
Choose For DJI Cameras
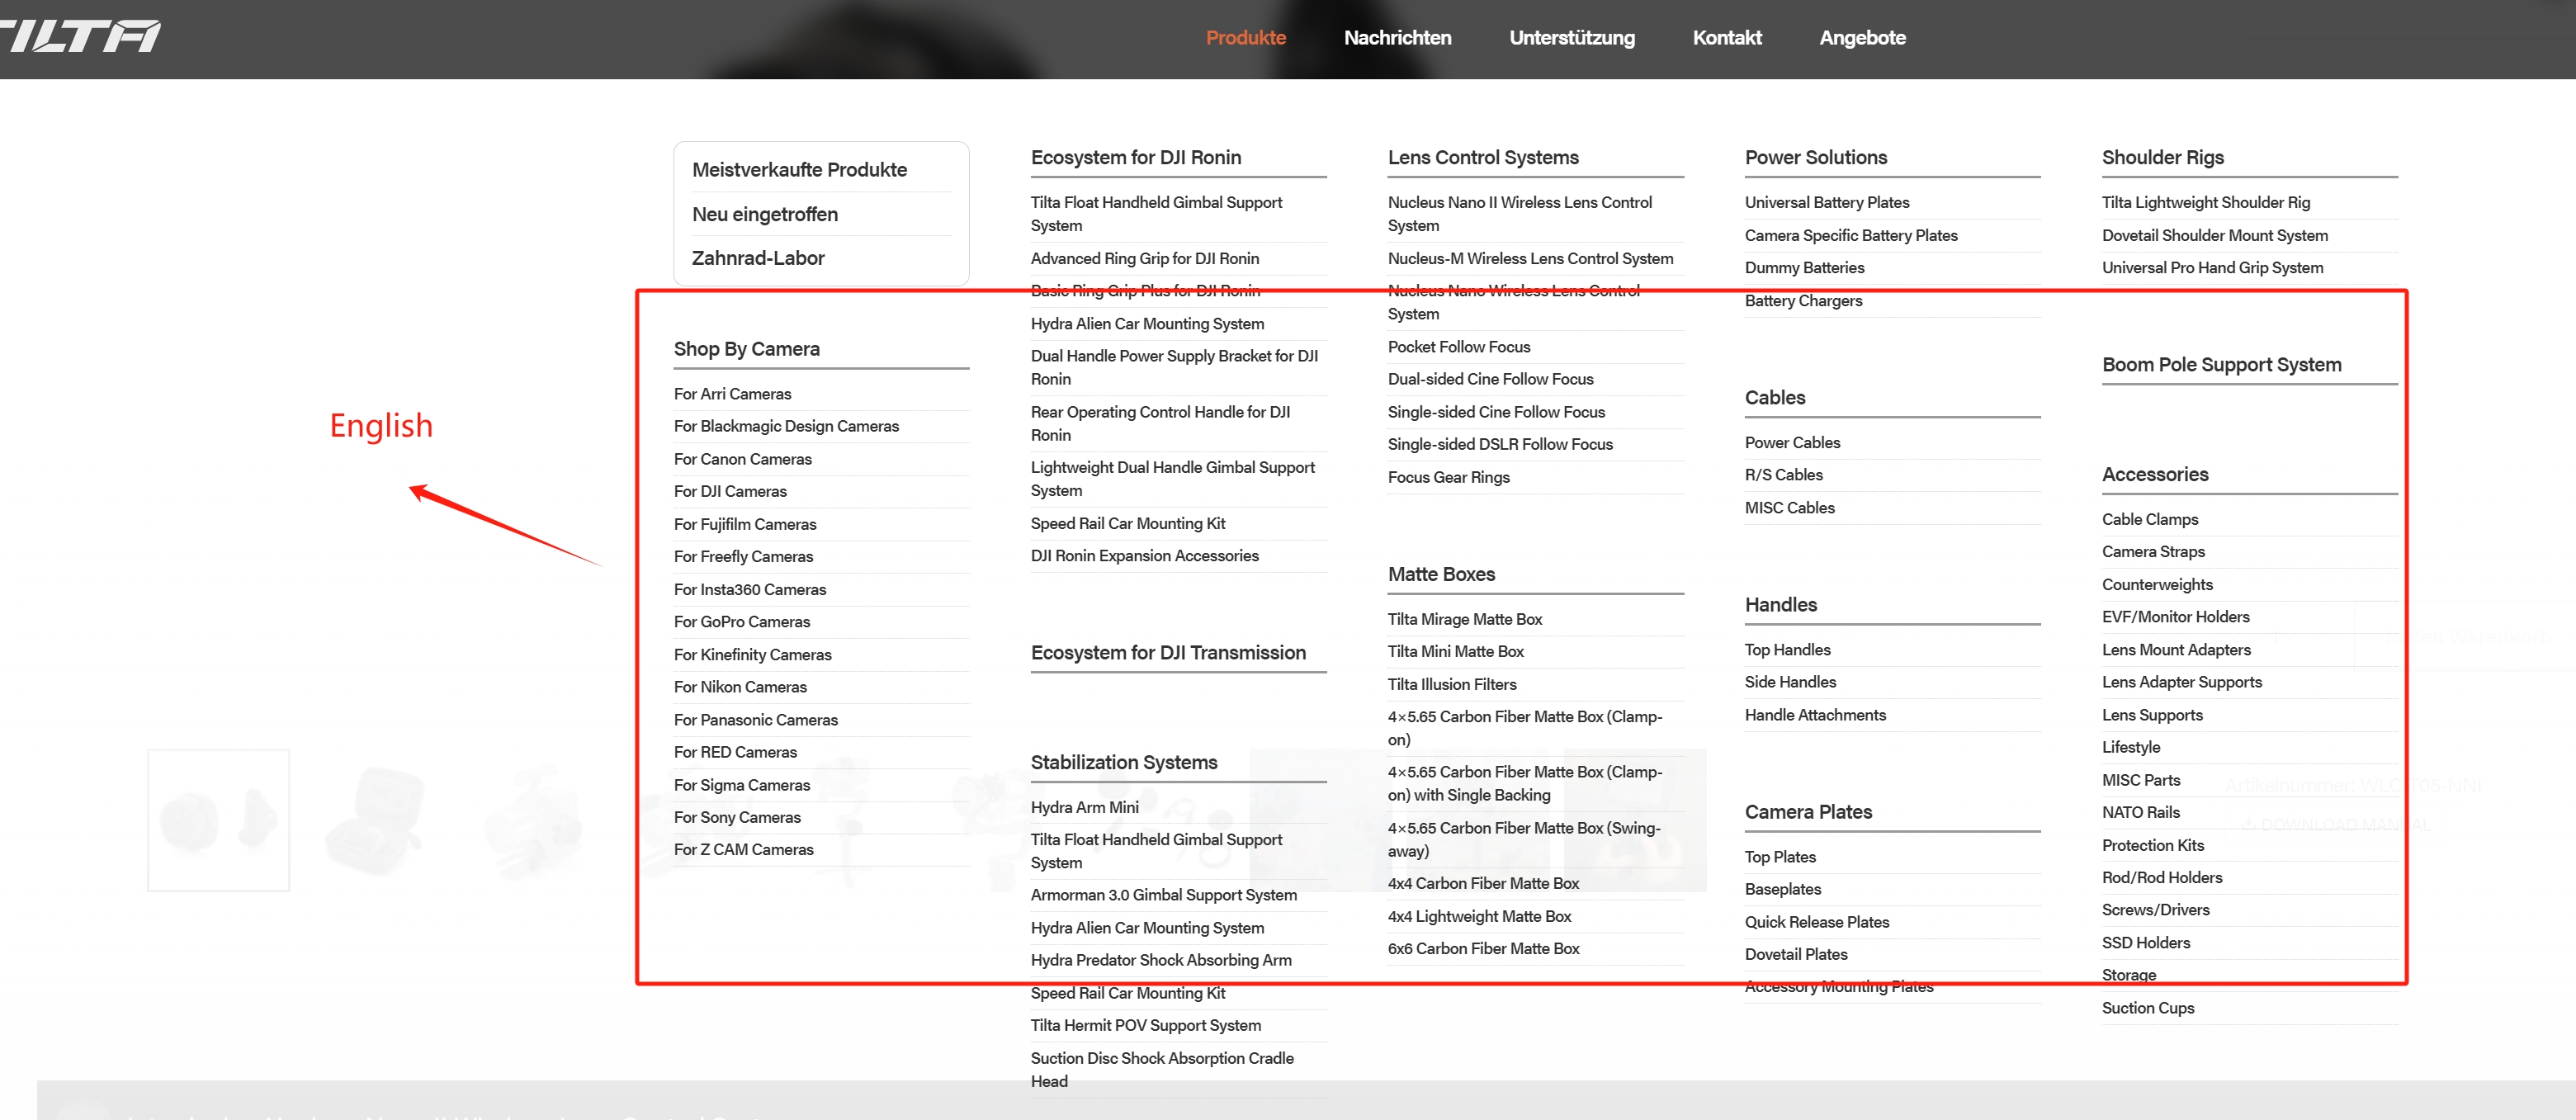(730, 491)
